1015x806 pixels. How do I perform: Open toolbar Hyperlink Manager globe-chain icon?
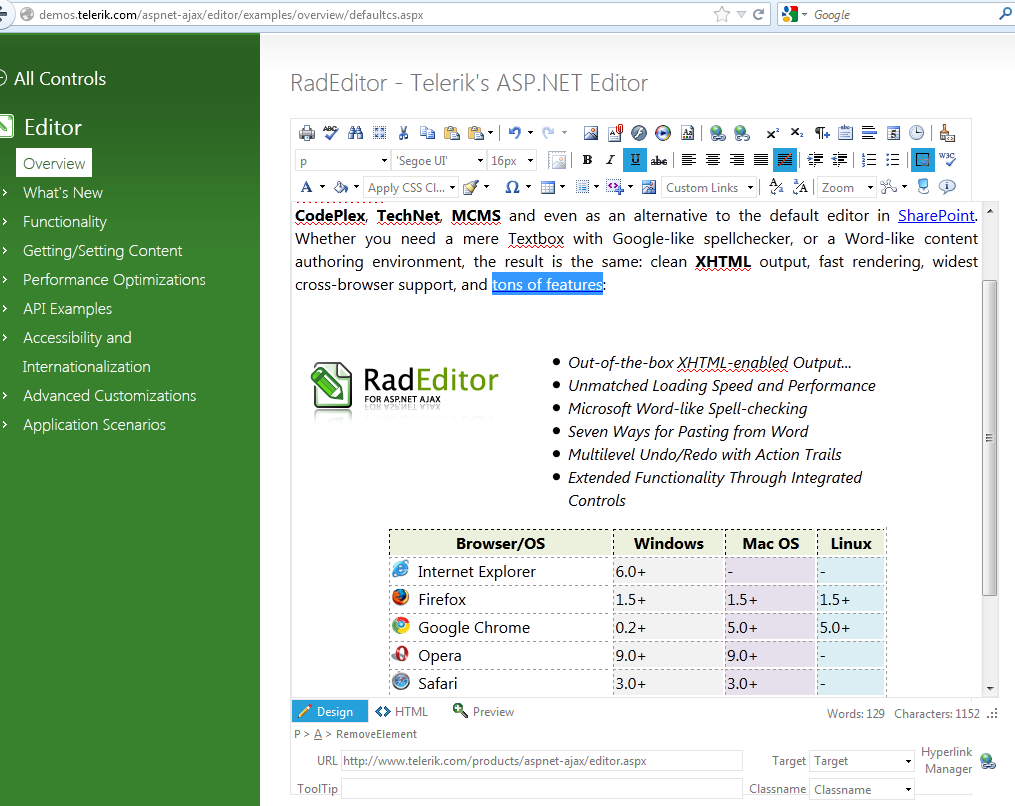717,133
